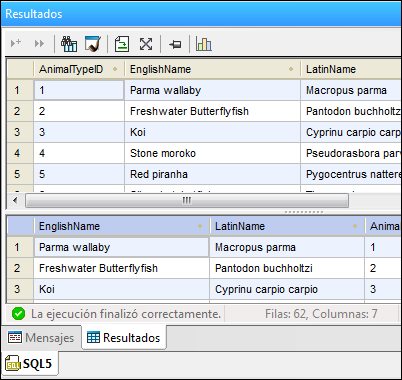Screen dimensions: 402x380
Task: Click the EnglishName column header in the lower grid
Action: [122, 226]
